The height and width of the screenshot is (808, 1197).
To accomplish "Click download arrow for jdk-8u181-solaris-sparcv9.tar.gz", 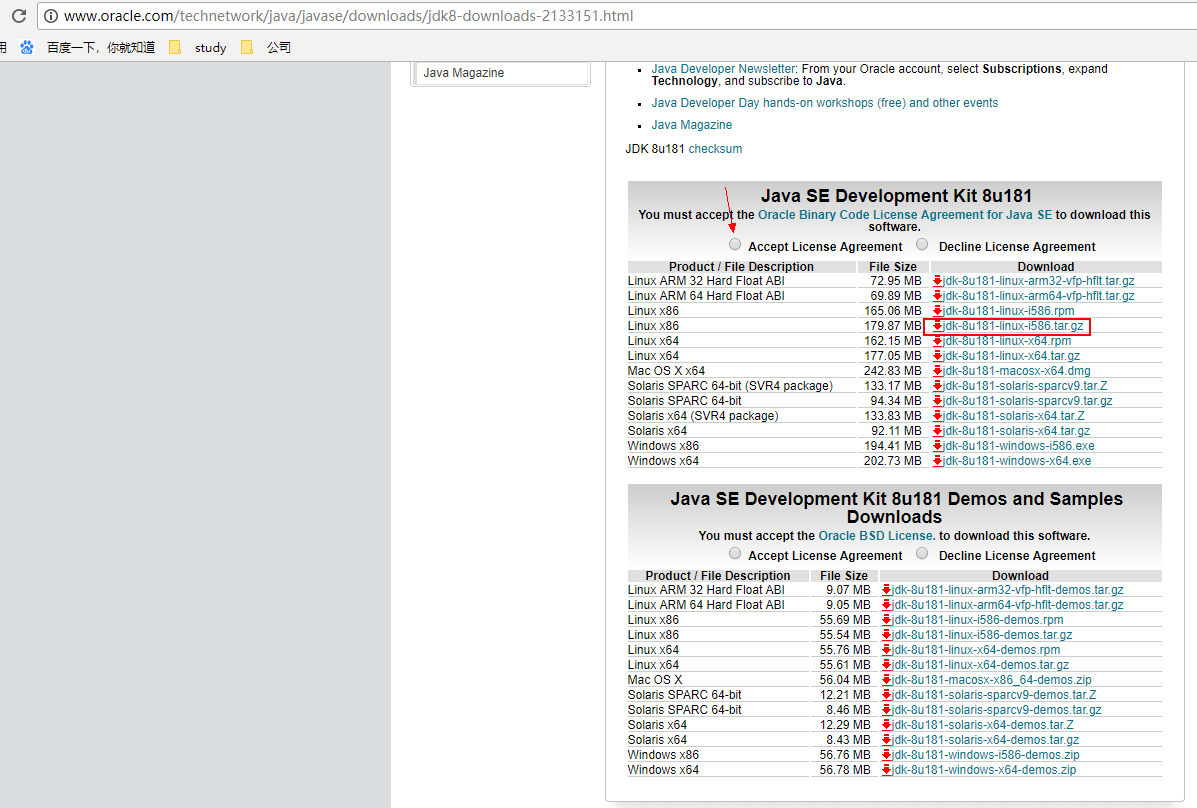I will (937, 401).
